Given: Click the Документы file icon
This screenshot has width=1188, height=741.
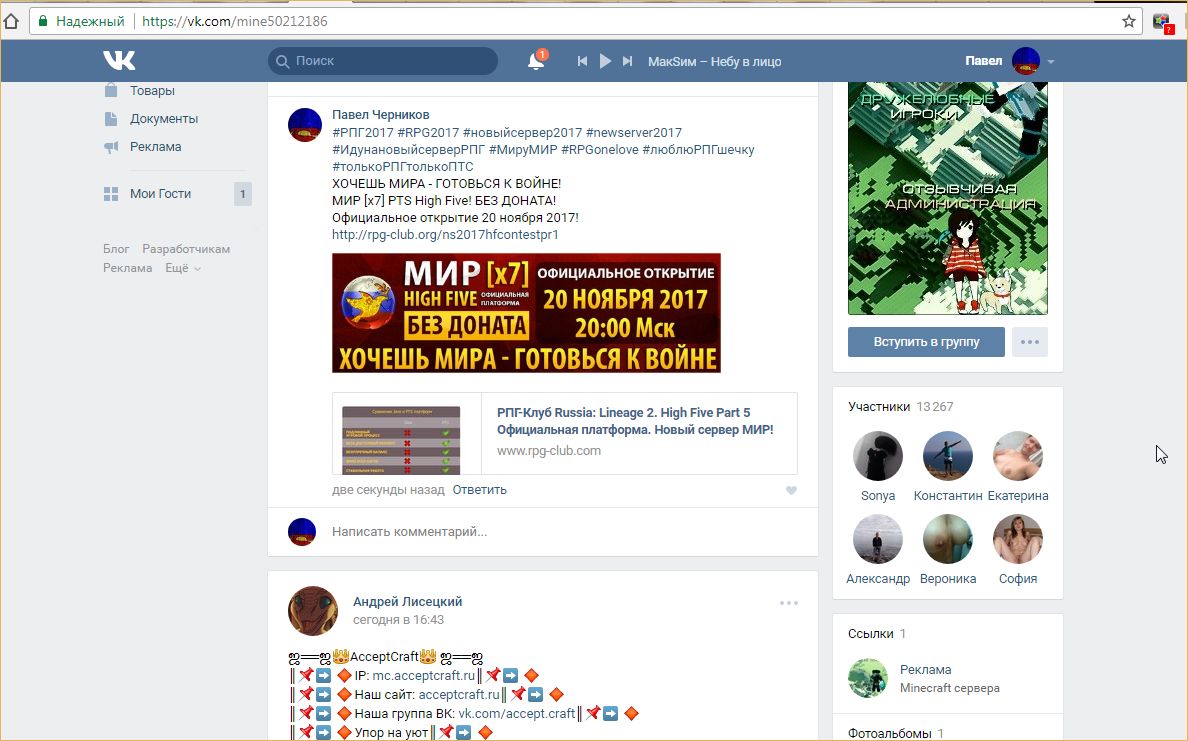Looking at the screenshot, I should point(111,118).
